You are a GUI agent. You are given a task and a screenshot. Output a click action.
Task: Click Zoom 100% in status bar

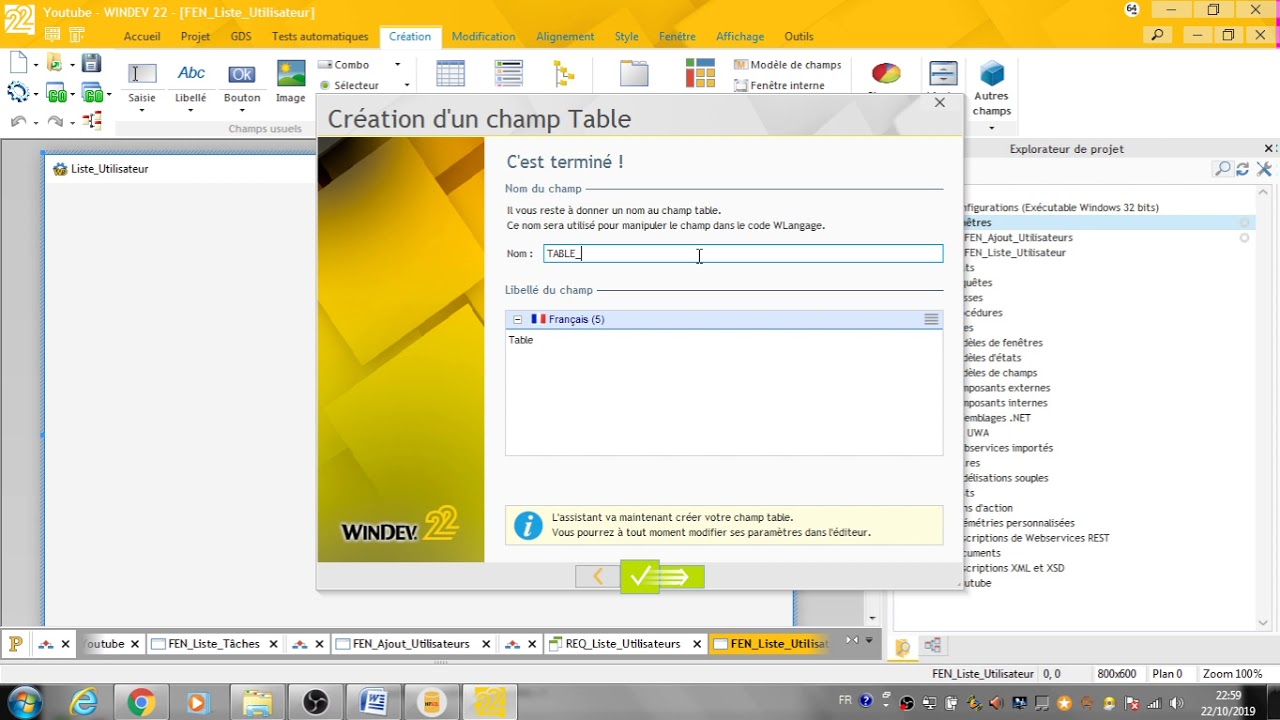click(1232, 674)
